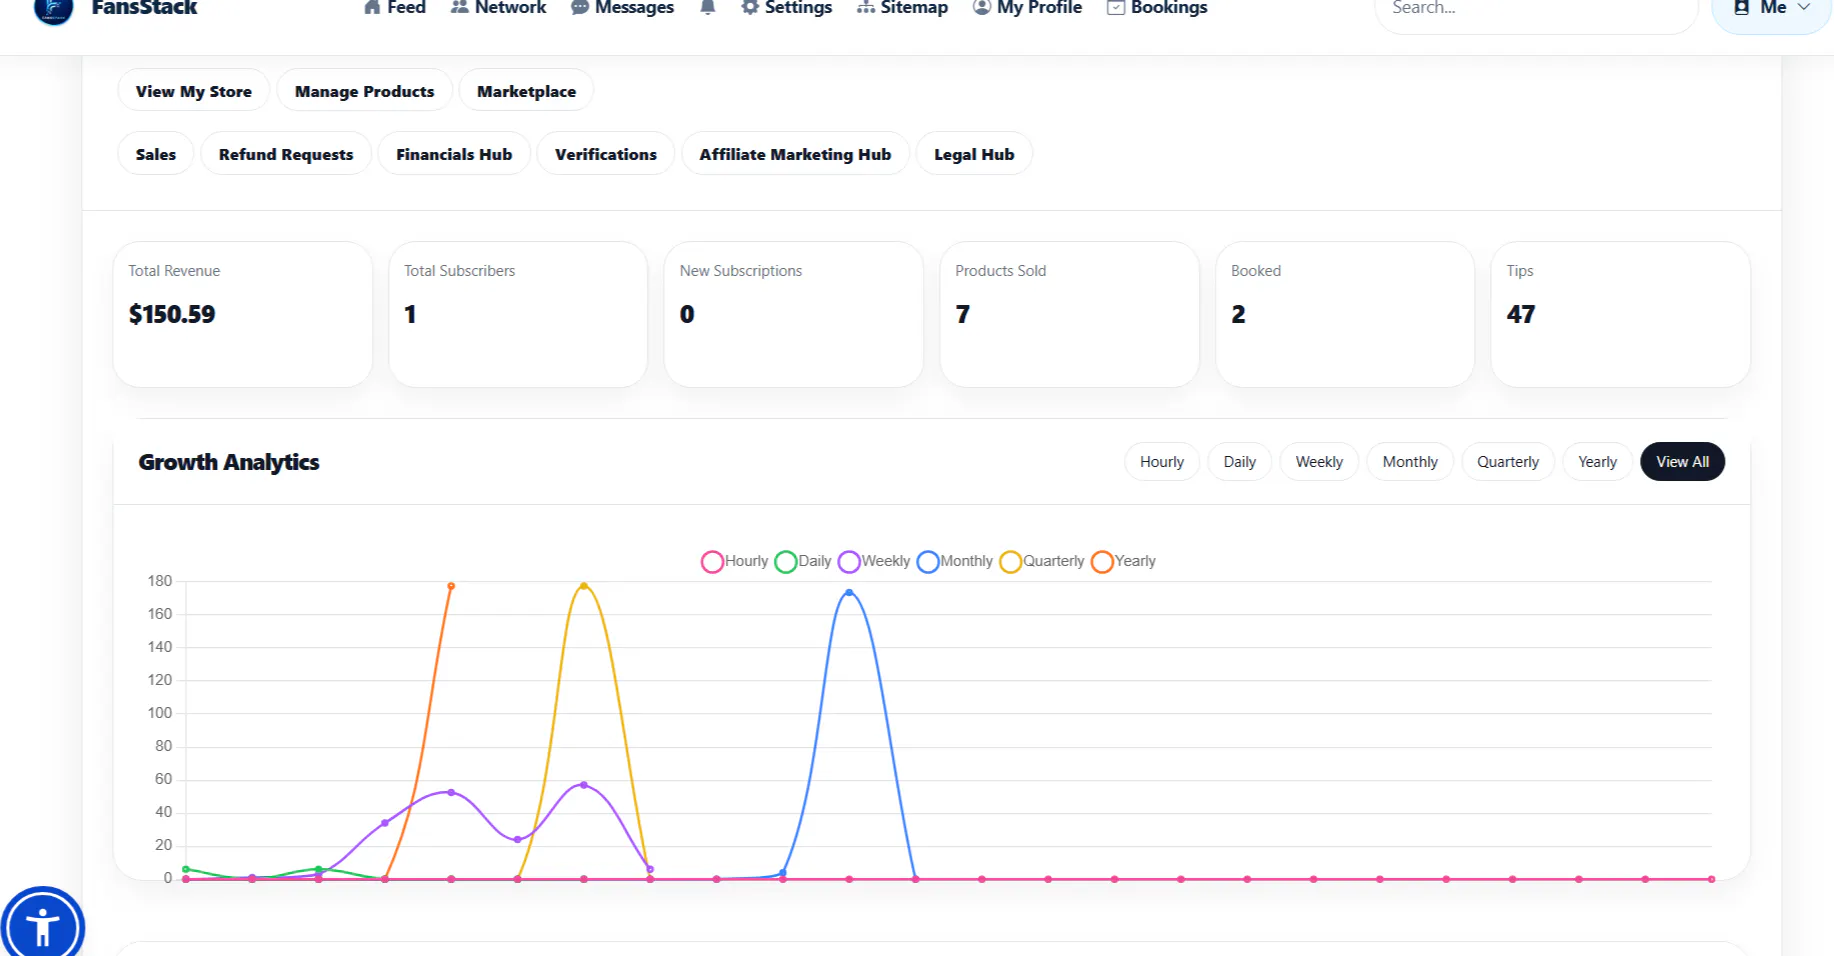
Task: Open the accessibility widget icon
Action: (x=43, y=927)
